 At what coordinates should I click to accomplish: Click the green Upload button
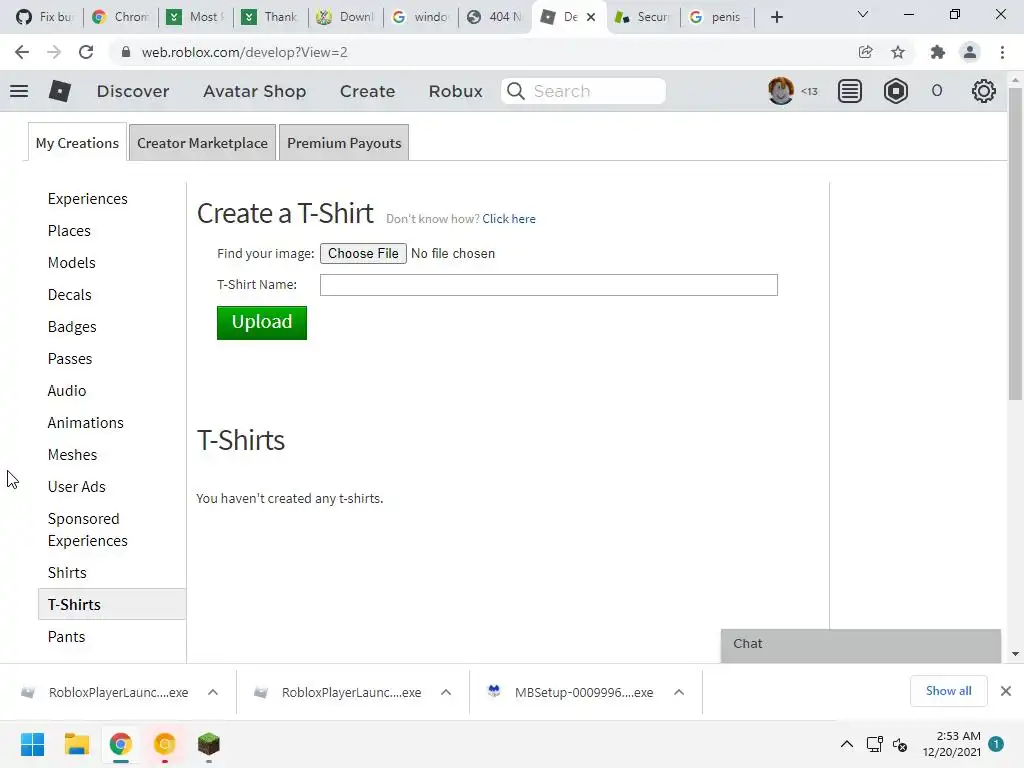point(262,323)
